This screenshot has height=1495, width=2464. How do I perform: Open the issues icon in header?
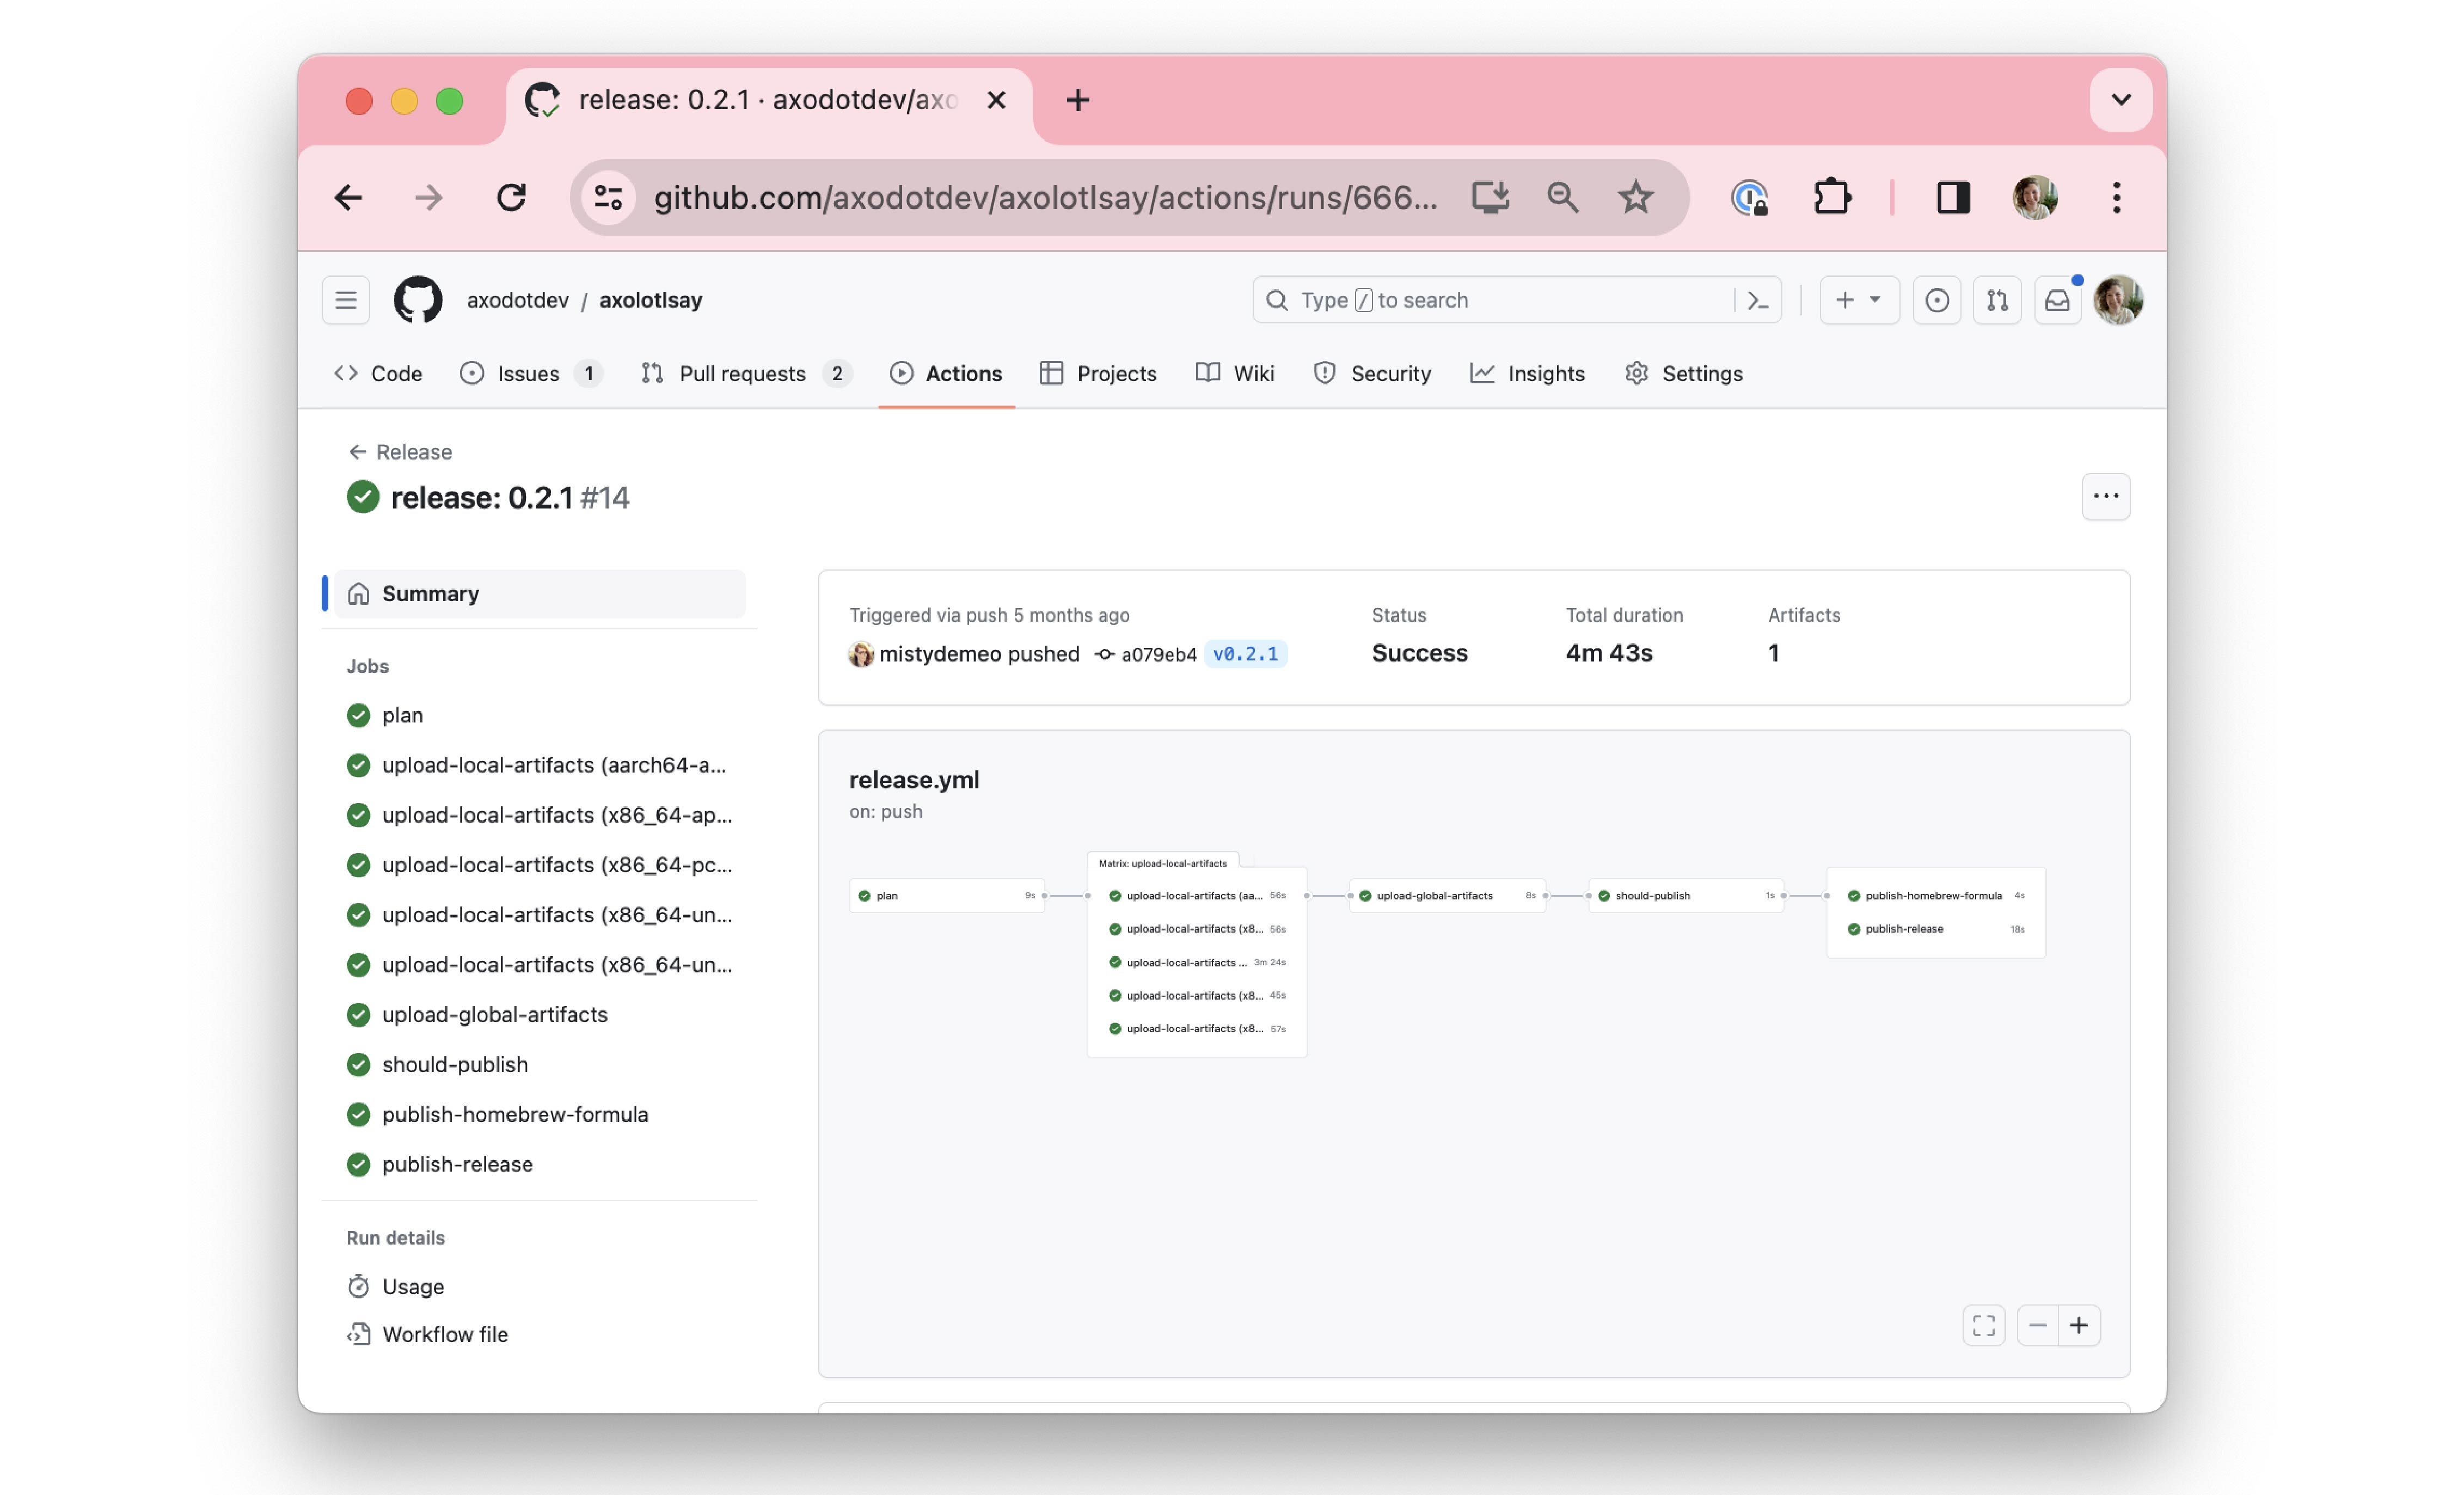1936,300
